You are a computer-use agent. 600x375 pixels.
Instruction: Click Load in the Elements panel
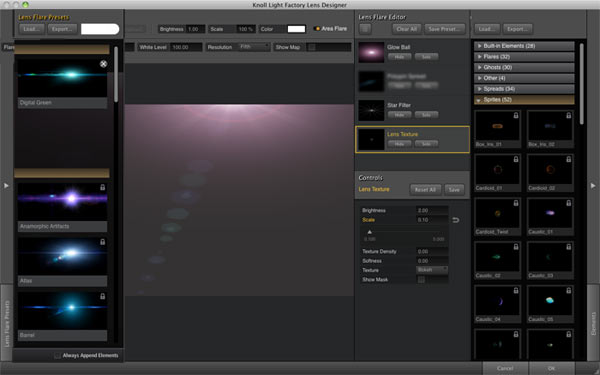pyautogui.click(x=487, y=29)
